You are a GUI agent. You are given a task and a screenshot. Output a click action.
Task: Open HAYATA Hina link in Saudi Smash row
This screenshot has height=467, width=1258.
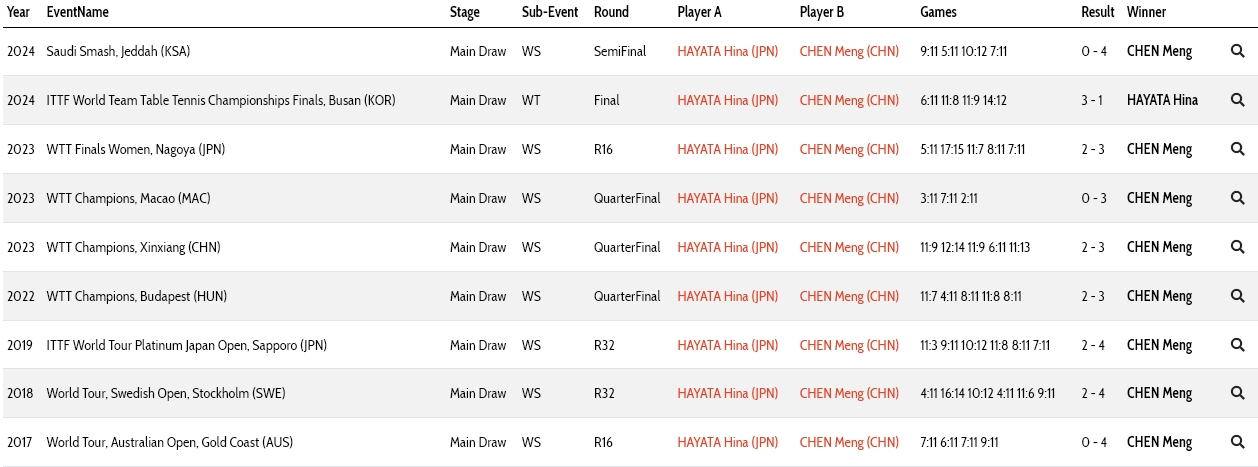click(727, 51)
